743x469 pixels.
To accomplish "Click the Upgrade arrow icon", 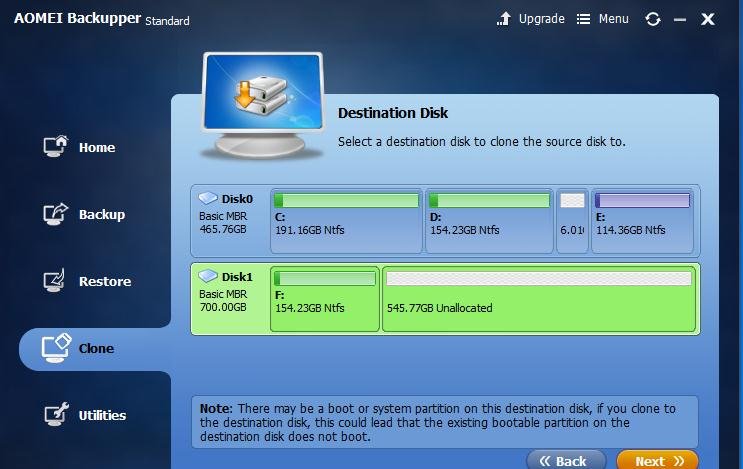I will (x=504, y=19).
